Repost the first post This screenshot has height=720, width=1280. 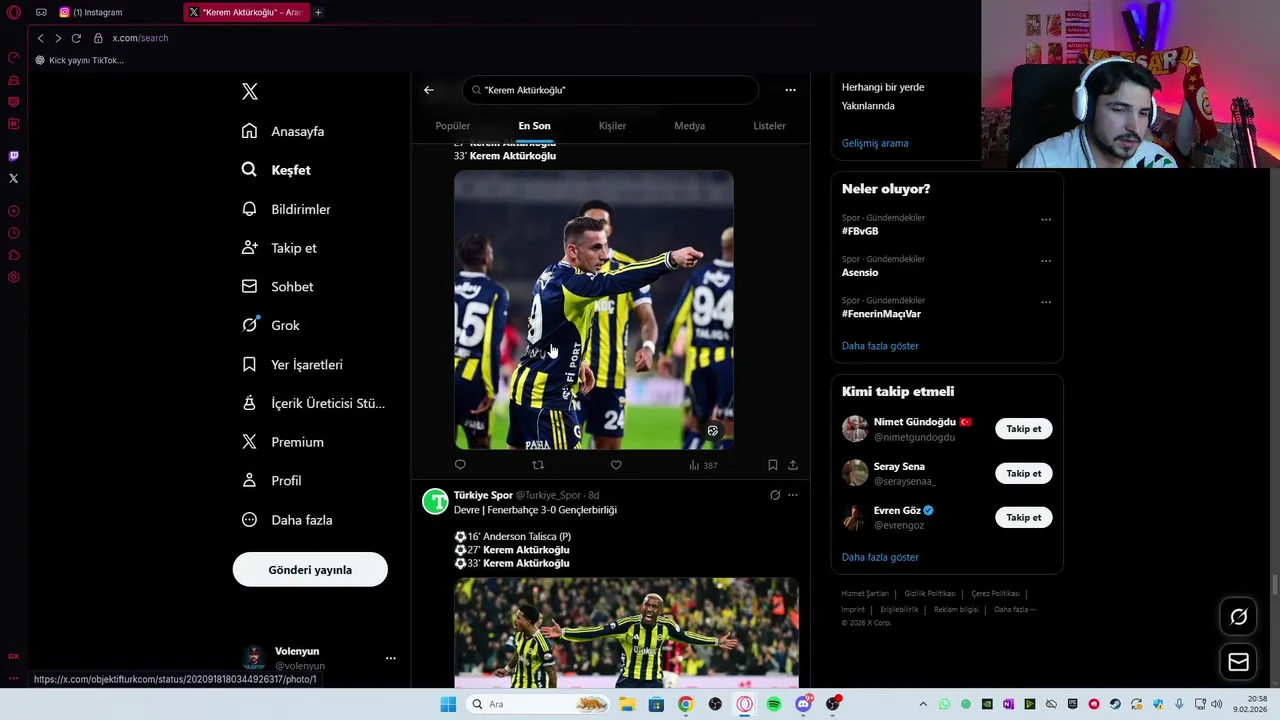tap(538, 465)
